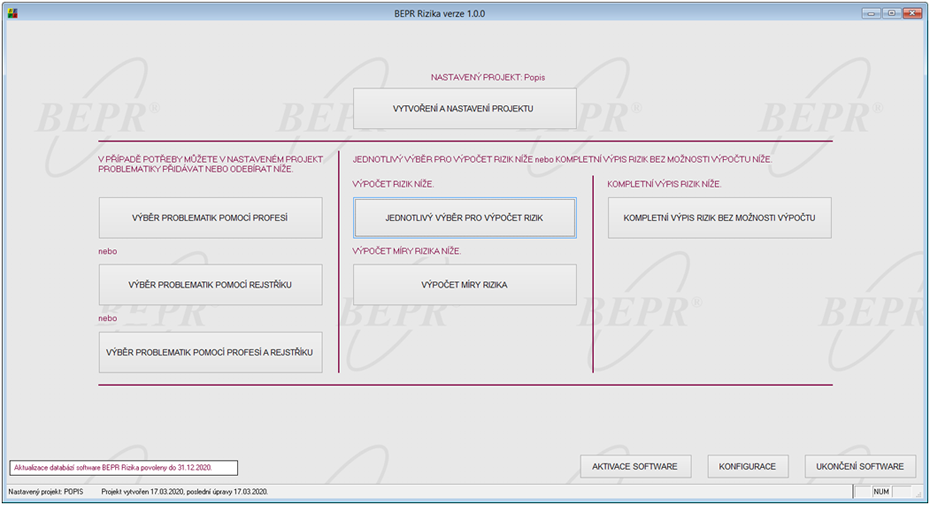
Task: Click 'JEDNOTLIVÝ VÝBĚR PRO VÝPOČET RIZIK NÍŽE nebo' heading
Action: 562,160
